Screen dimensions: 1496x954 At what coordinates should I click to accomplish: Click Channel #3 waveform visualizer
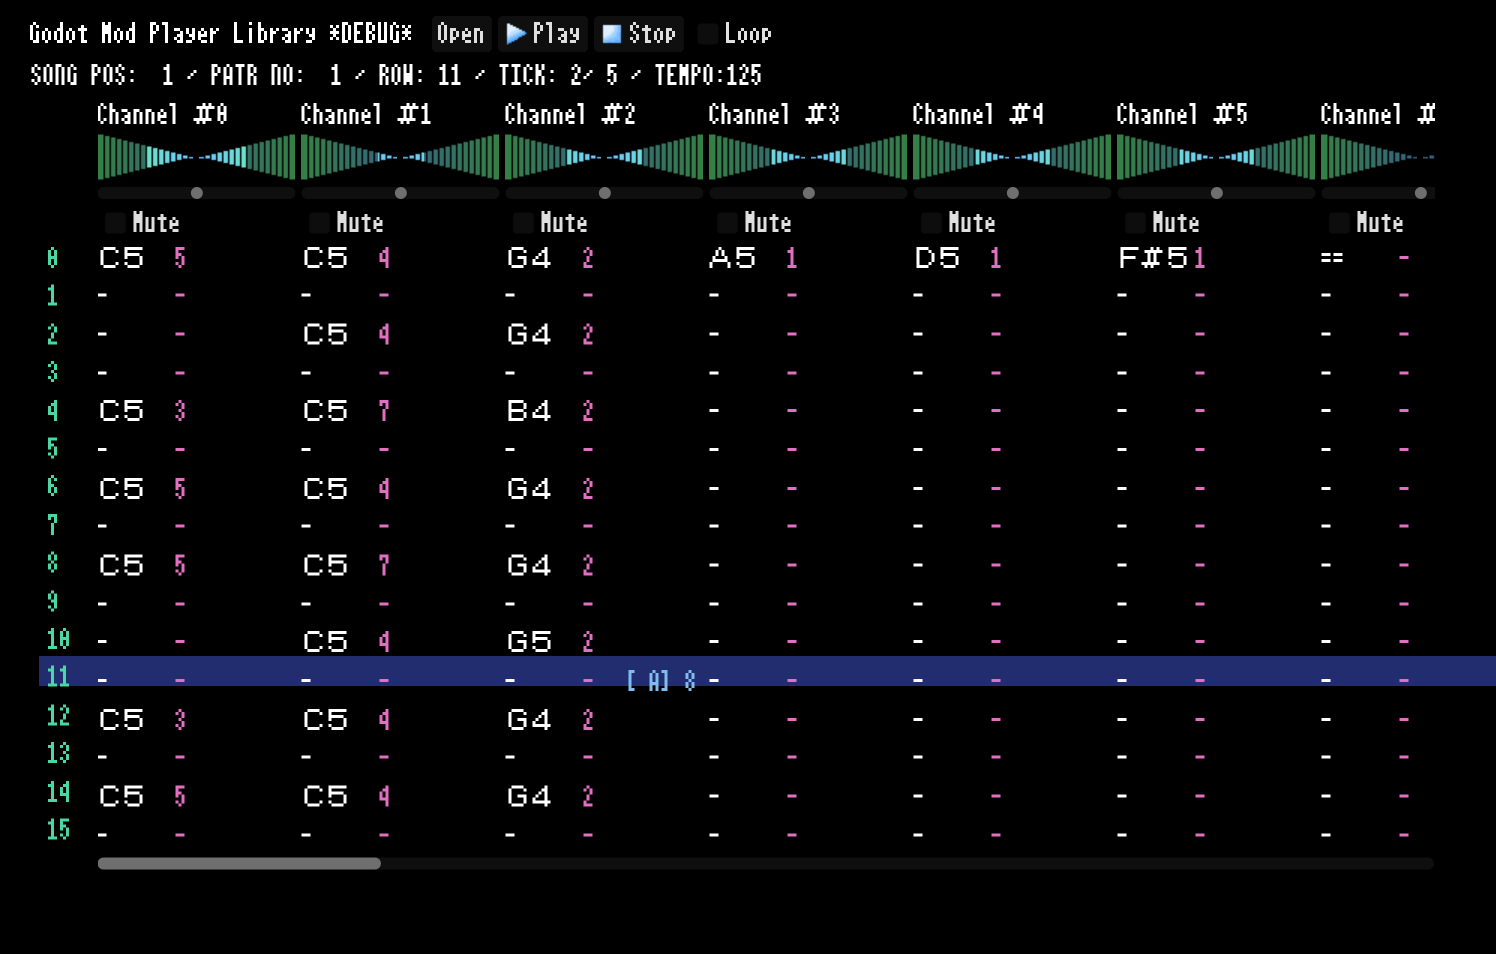tap(808, 157)
